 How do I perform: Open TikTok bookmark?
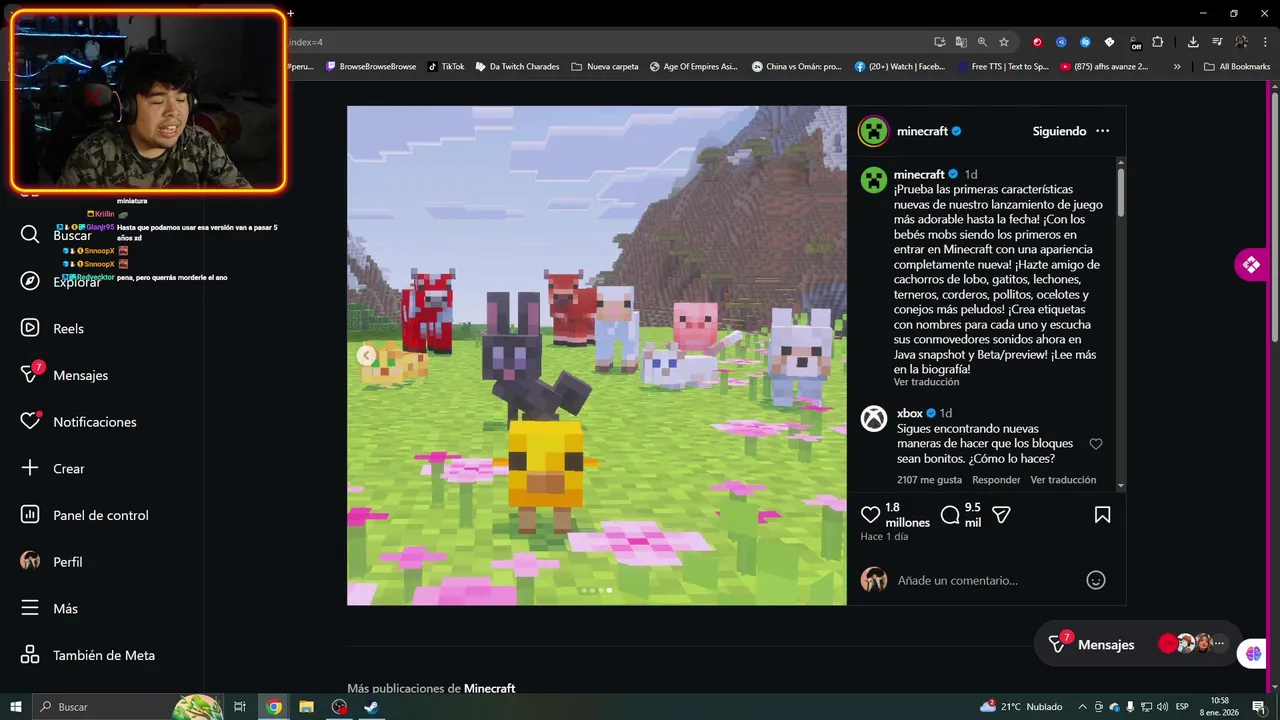(446, 67)
